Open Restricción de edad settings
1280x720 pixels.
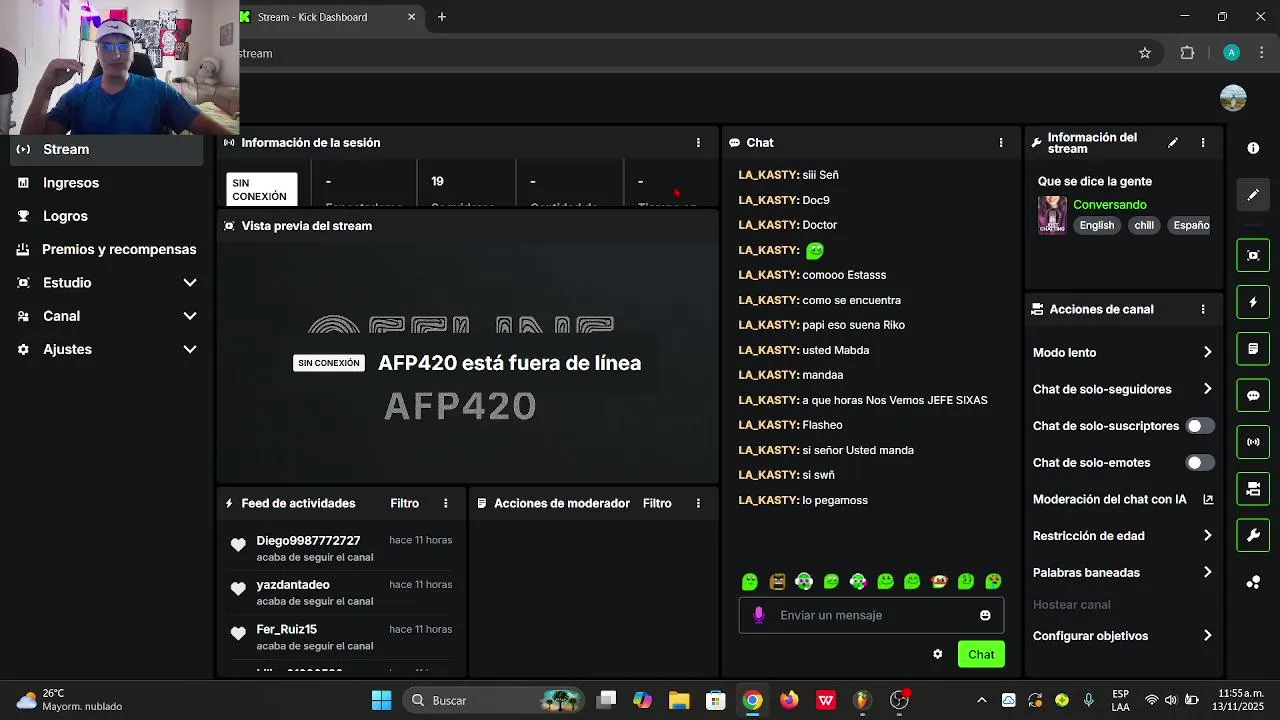[1122, 536]
